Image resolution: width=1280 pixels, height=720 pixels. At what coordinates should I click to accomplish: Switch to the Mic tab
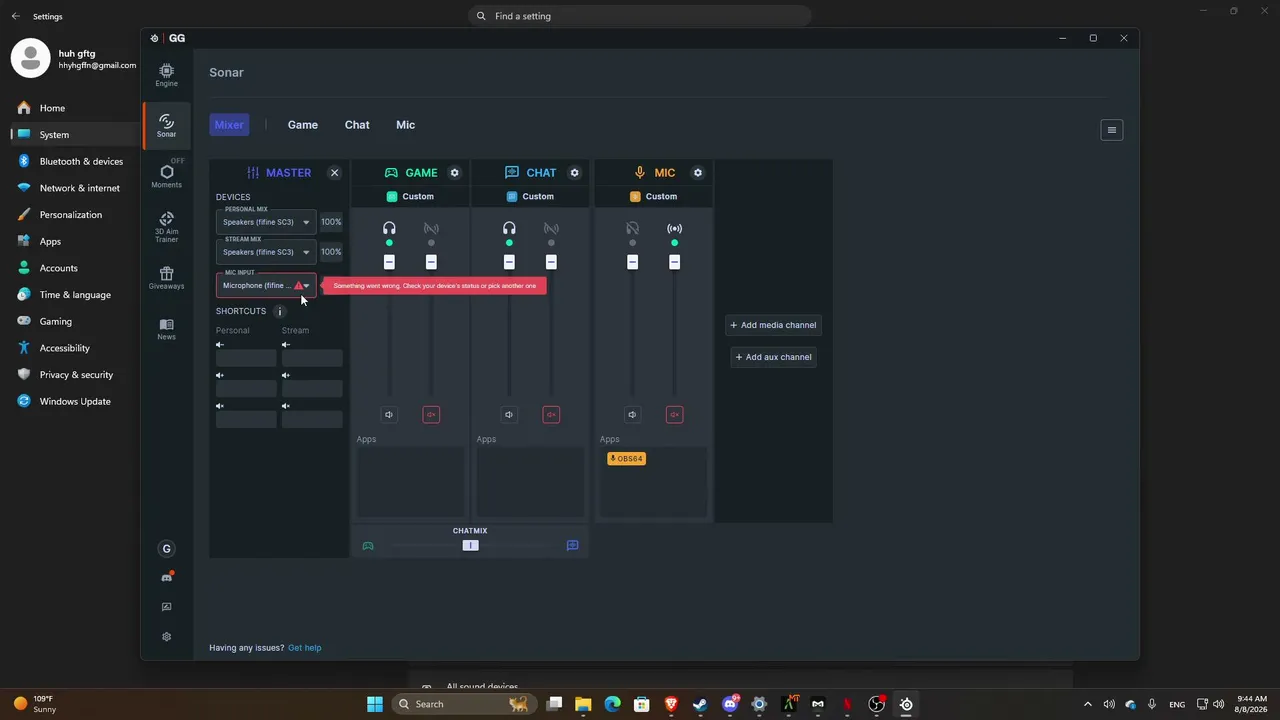pos(405,125)
